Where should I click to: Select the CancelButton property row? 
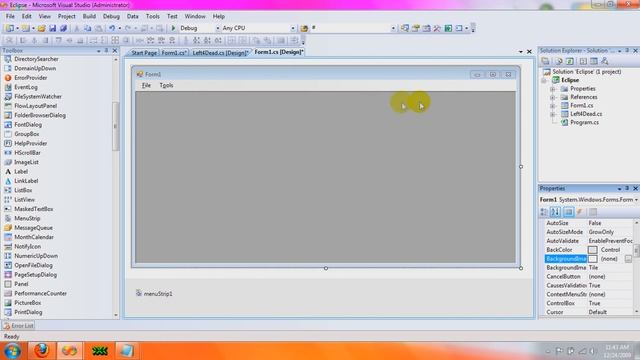point(588,277)
